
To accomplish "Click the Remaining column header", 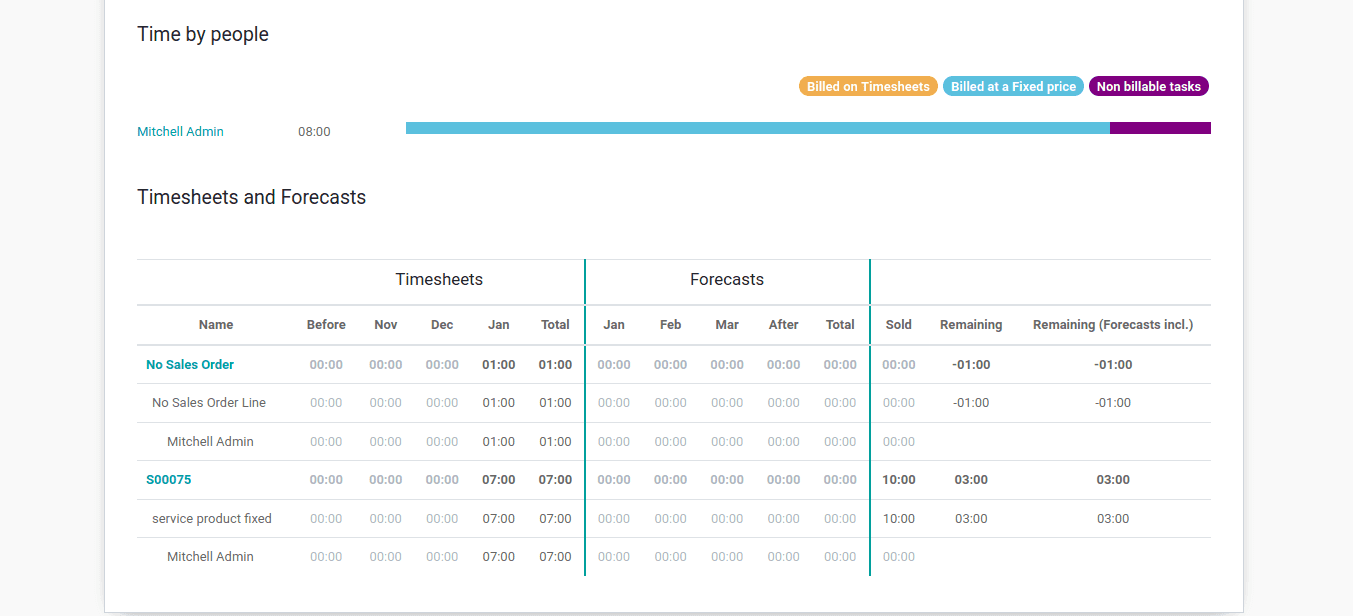I will [x=971, y=325].
